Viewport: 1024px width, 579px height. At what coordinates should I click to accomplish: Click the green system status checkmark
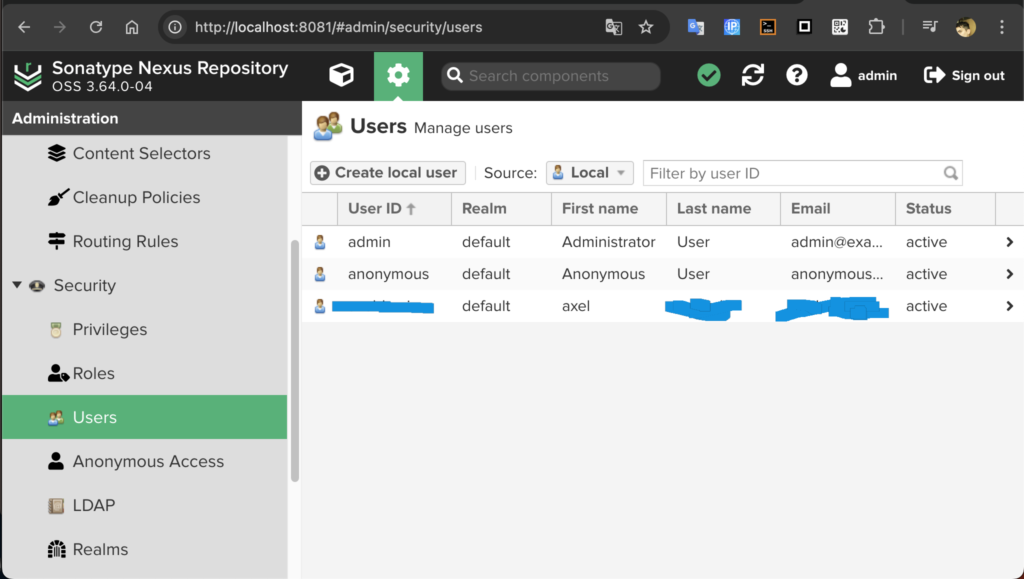709,76
